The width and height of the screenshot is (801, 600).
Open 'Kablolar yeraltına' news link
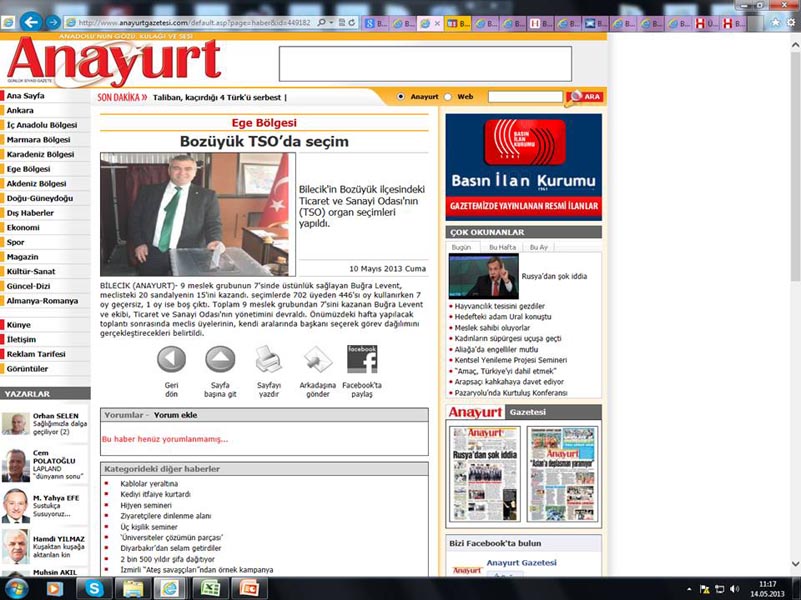[x=149, y=484]
